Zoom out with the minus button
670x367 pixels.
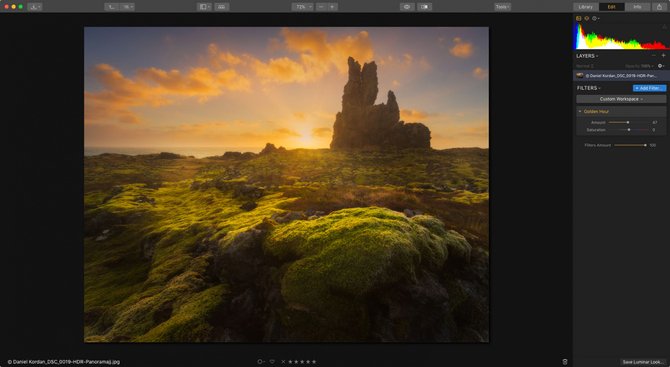pos(322,7)
